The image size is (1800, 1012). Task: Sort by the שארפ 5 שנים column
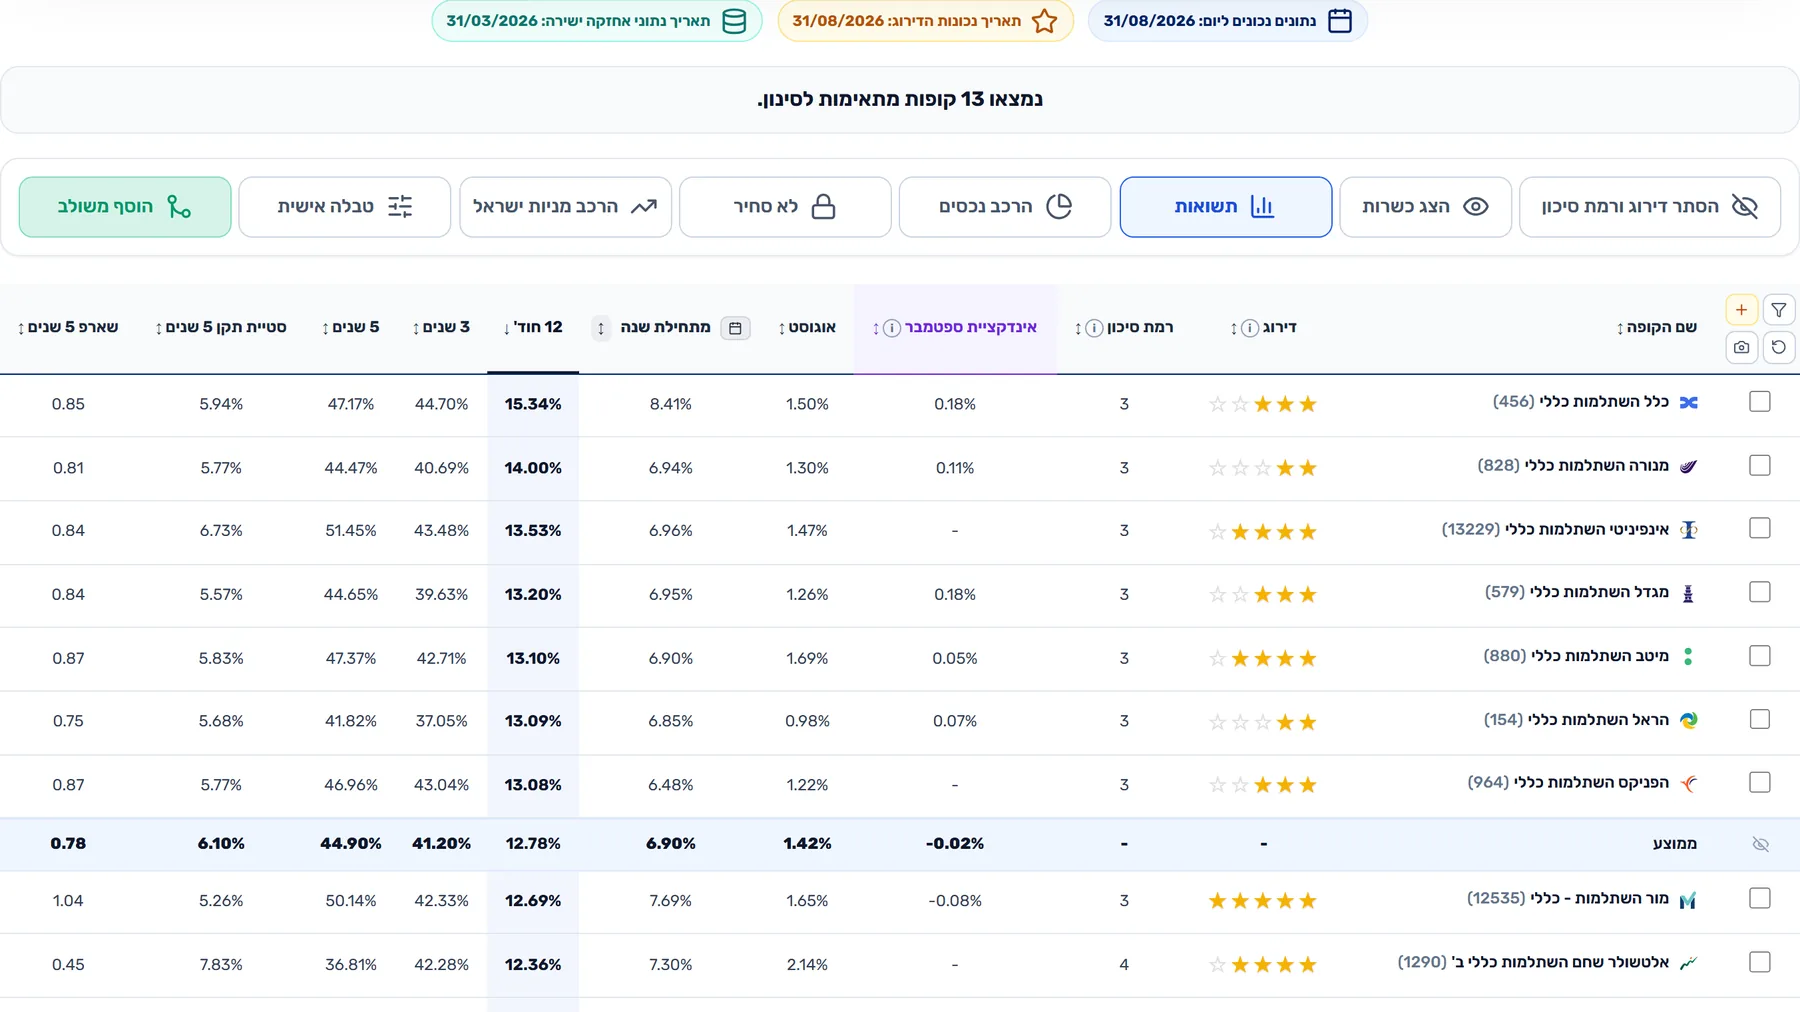pyautogui.click(x=68, y=328)
